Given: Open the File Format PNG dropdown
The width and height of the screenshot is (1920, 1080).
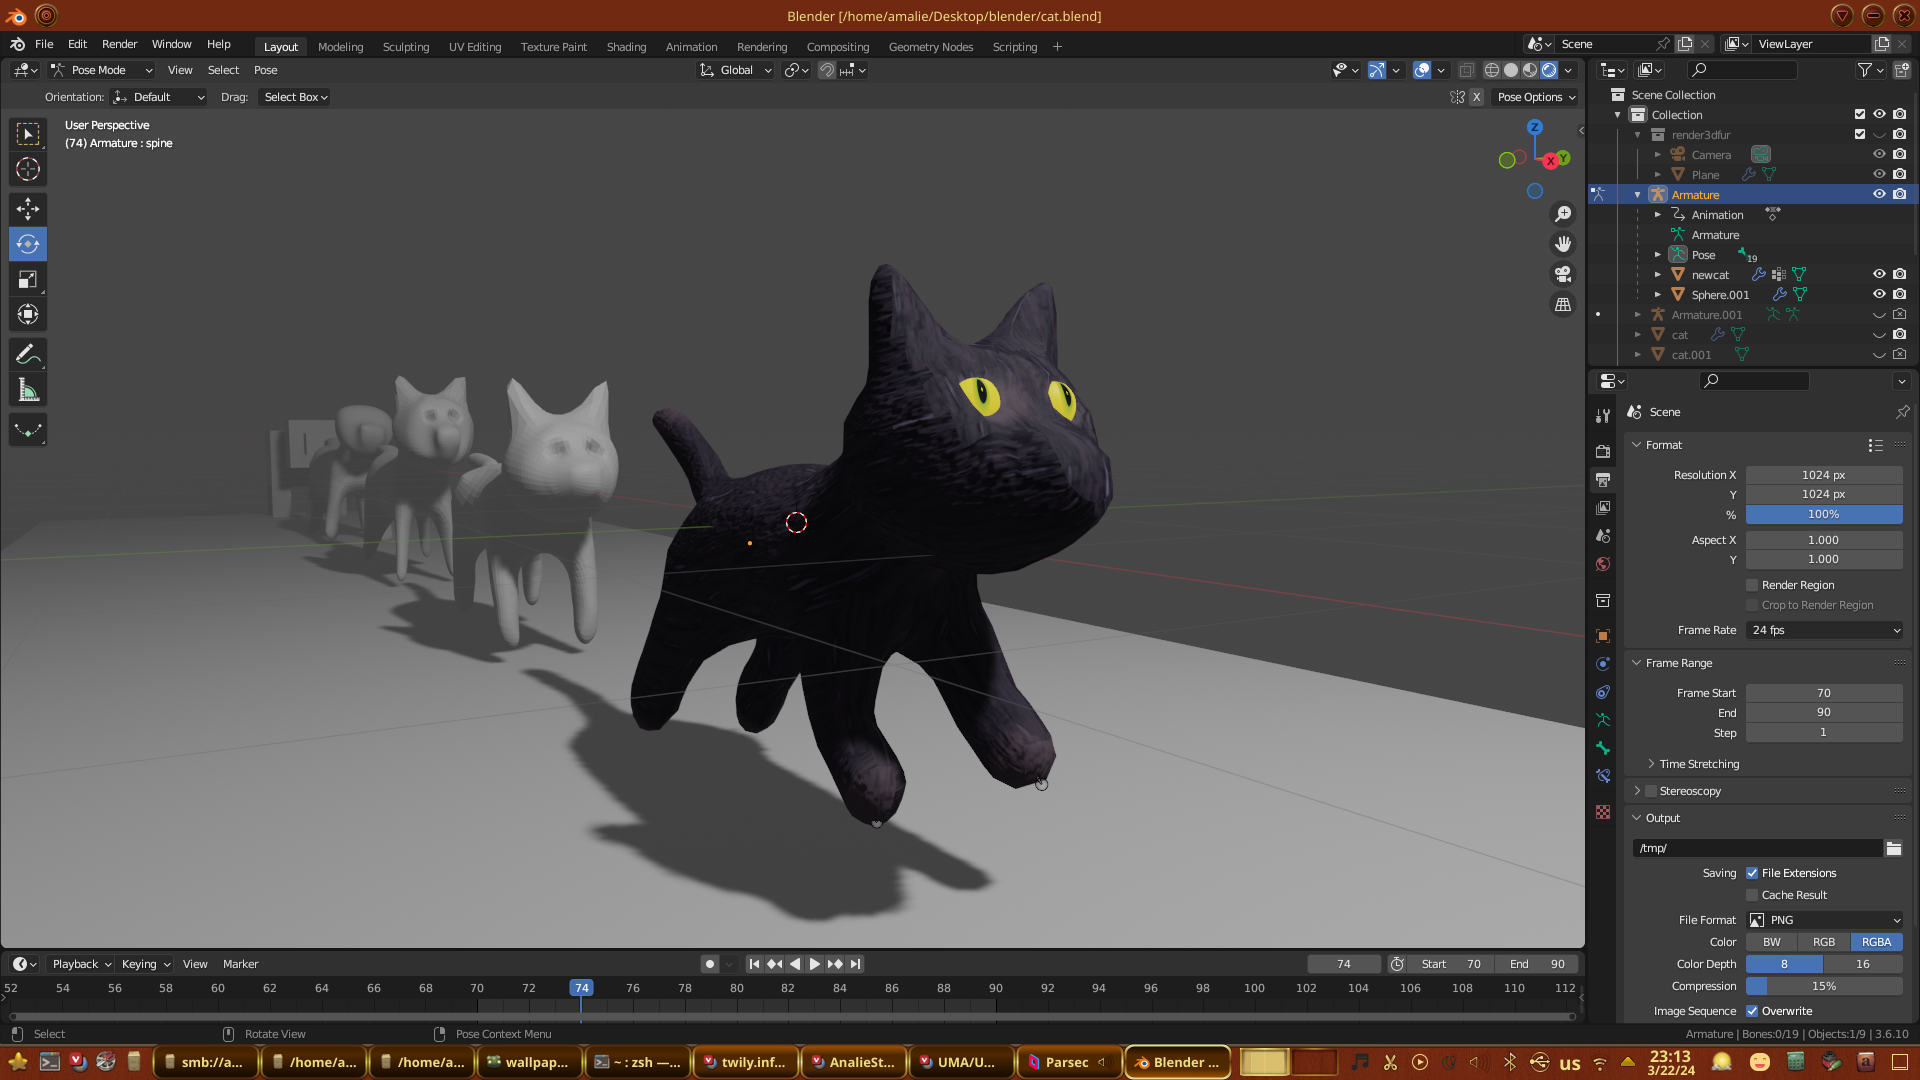Looking at the screenshot, I should [x=1824, y=920].
